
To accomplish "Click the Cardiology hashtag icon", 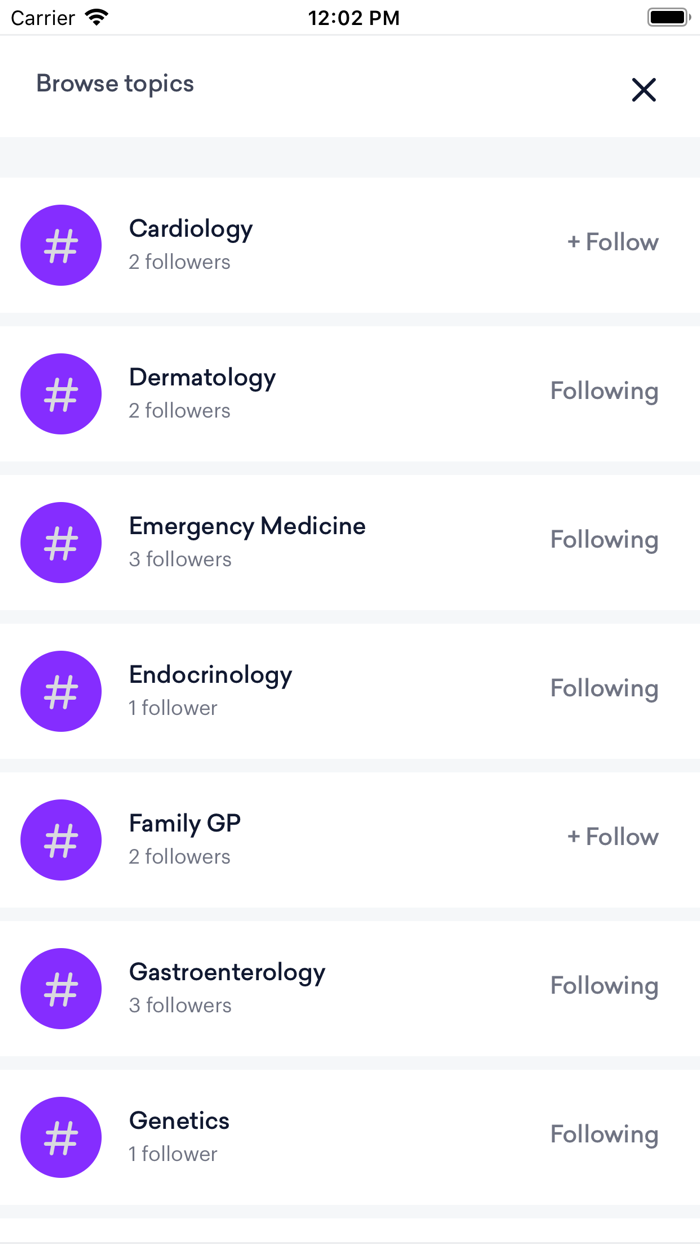I will 61,245.
